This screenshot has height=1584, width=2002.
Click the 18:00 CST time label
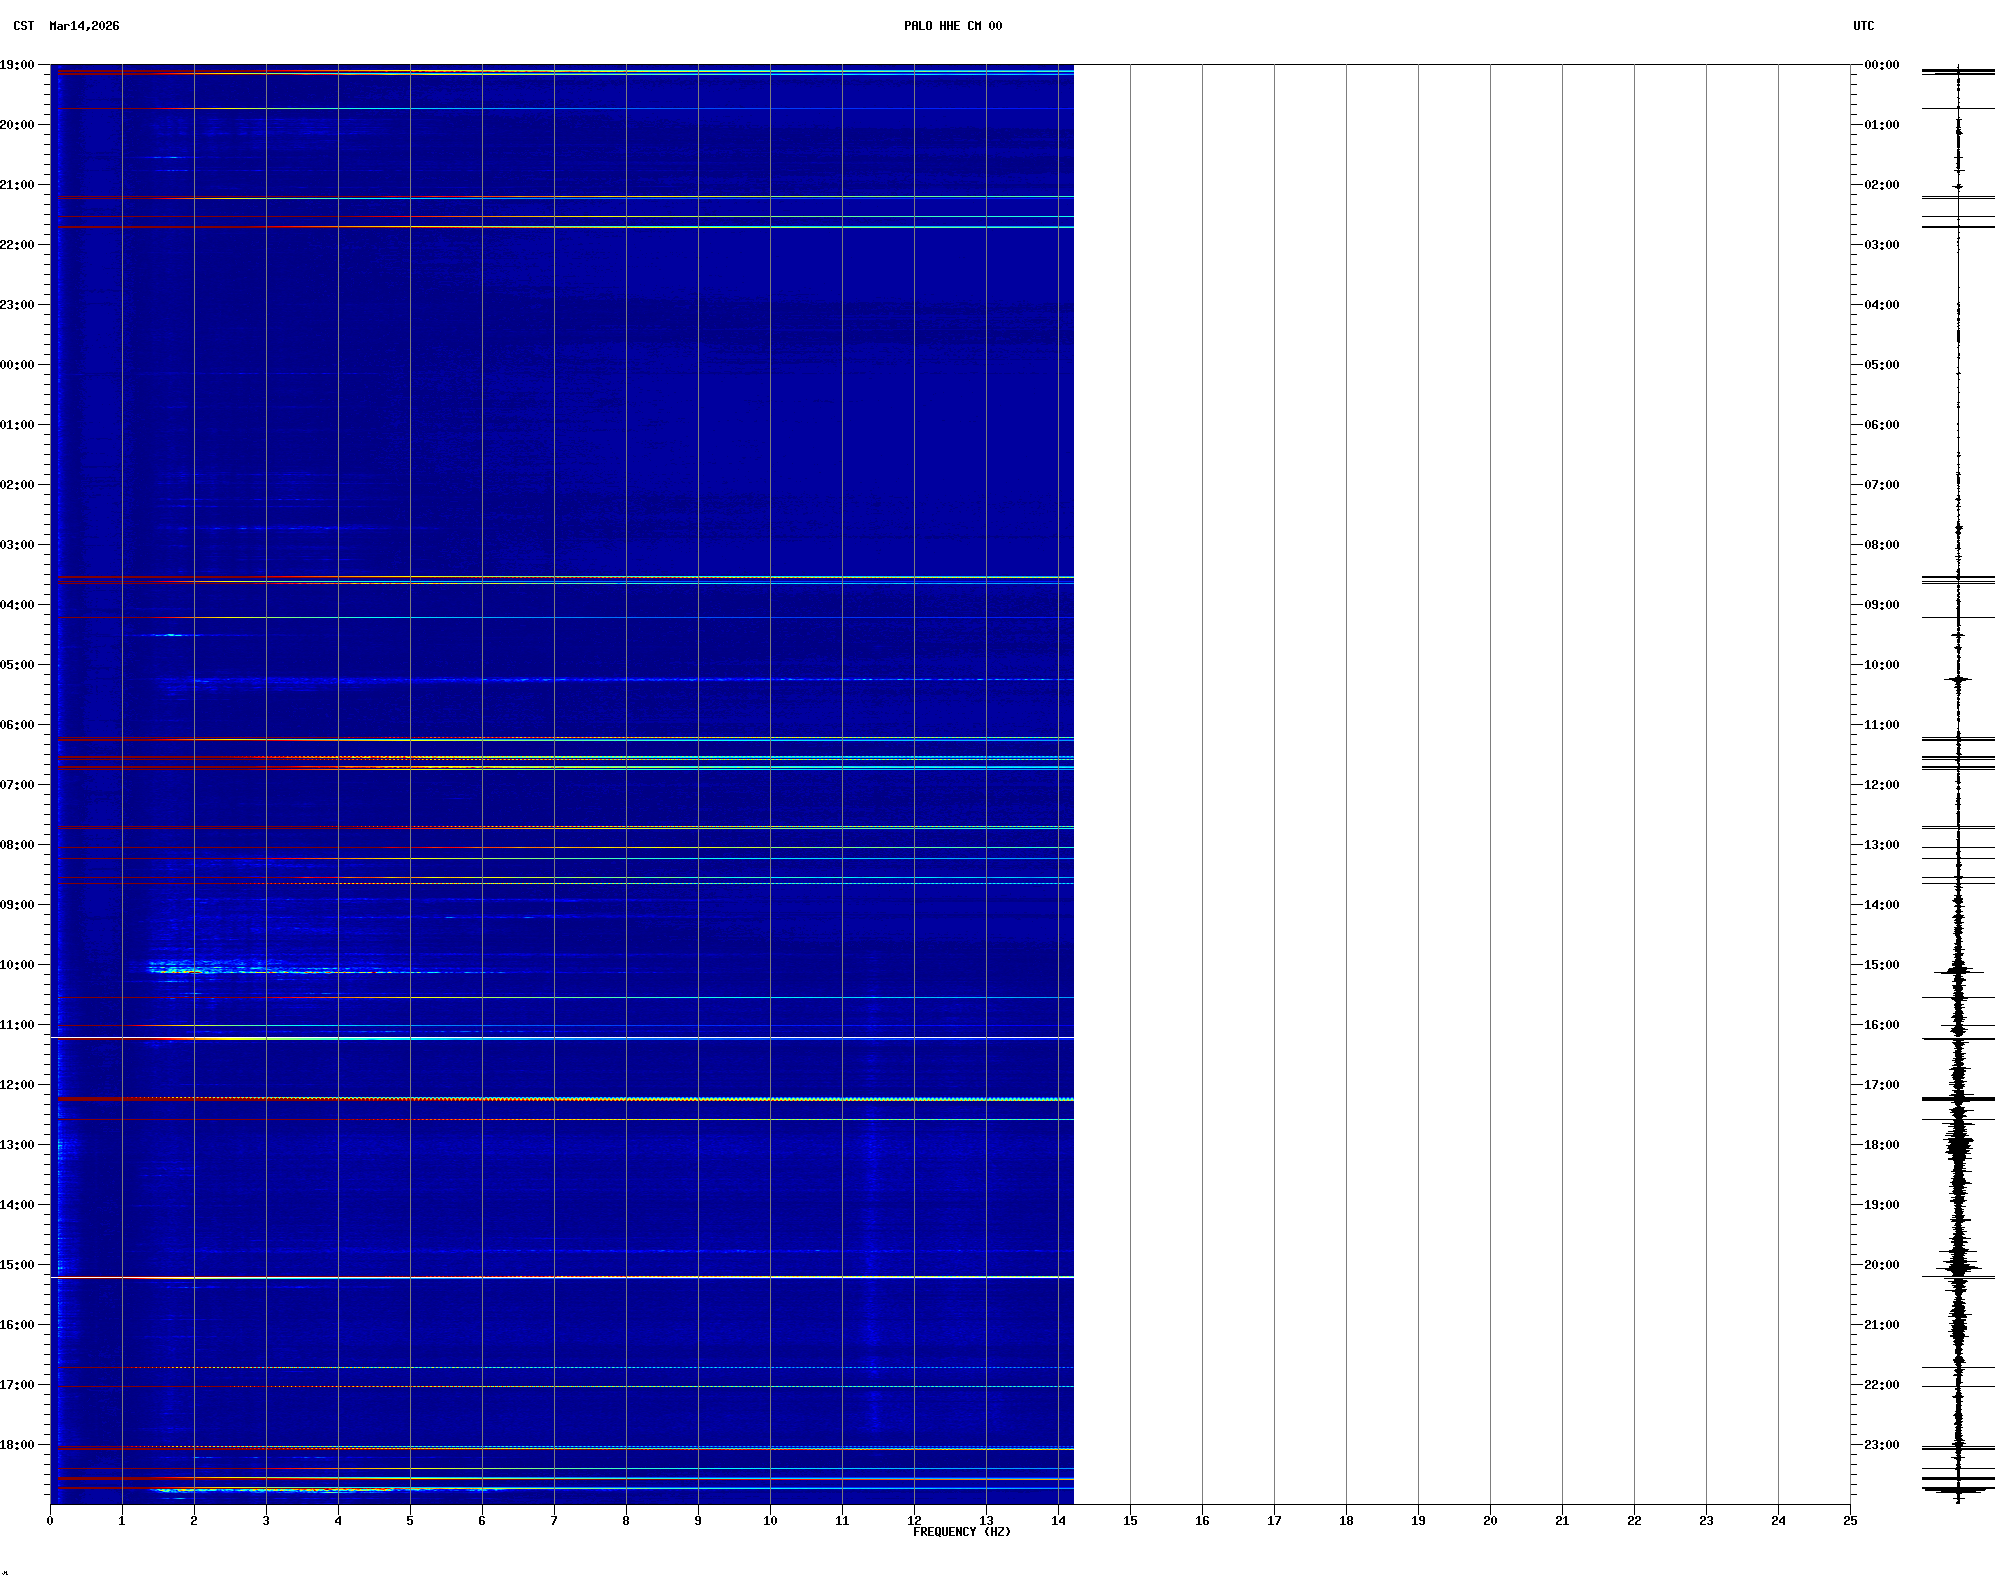[18, 1445]
